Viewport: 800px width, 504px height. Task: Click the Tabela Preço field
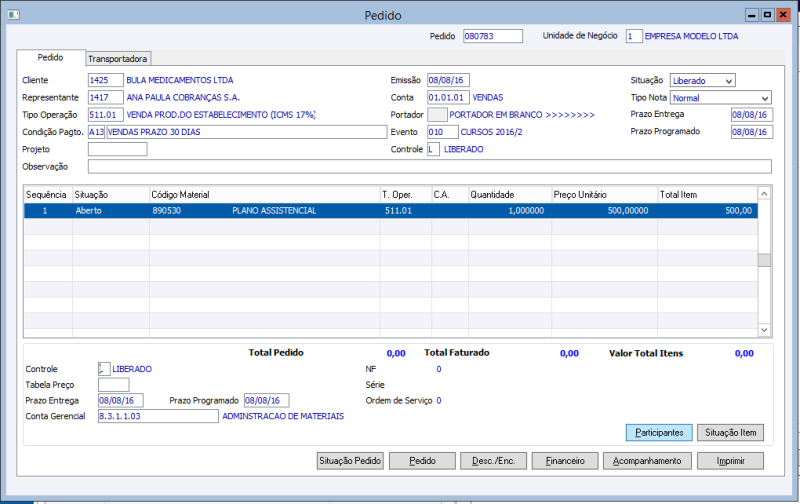113,385
